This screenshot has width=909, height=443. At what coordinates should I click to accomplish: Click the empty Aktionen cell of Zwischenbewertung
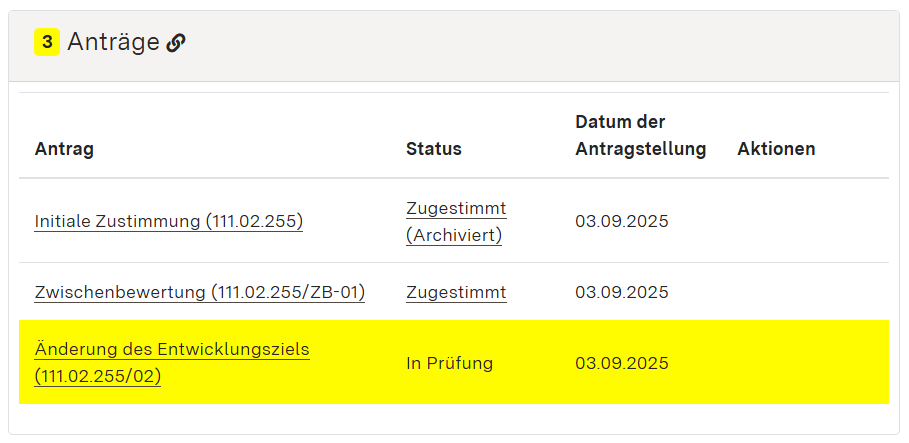pos(808,292)
